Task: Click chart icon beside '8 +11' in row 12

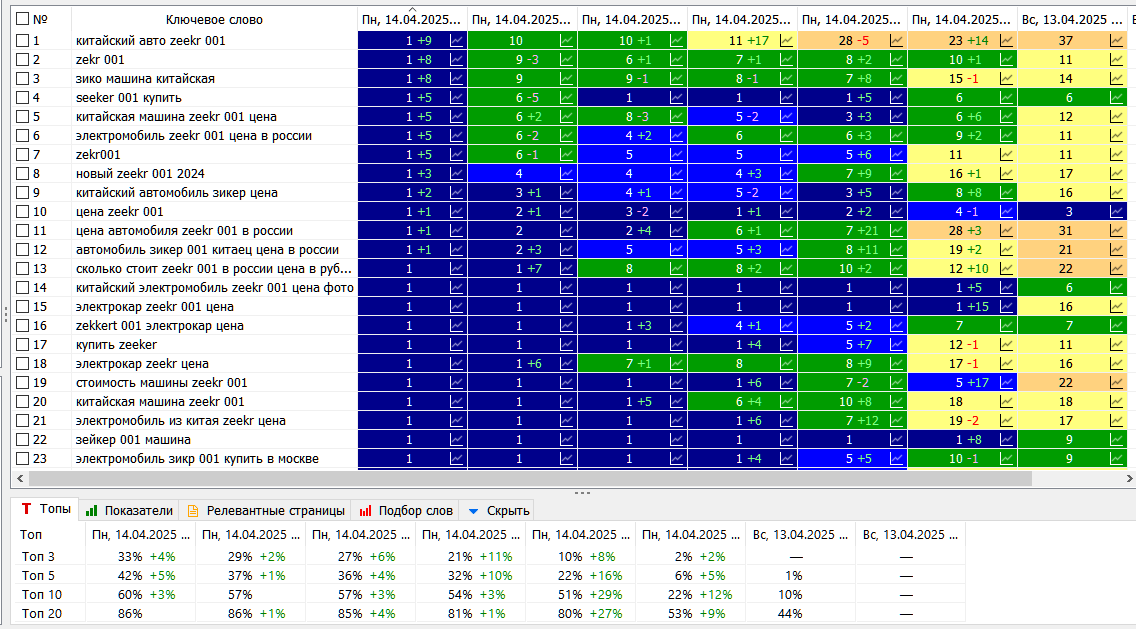Action: (x=897, y=250)
